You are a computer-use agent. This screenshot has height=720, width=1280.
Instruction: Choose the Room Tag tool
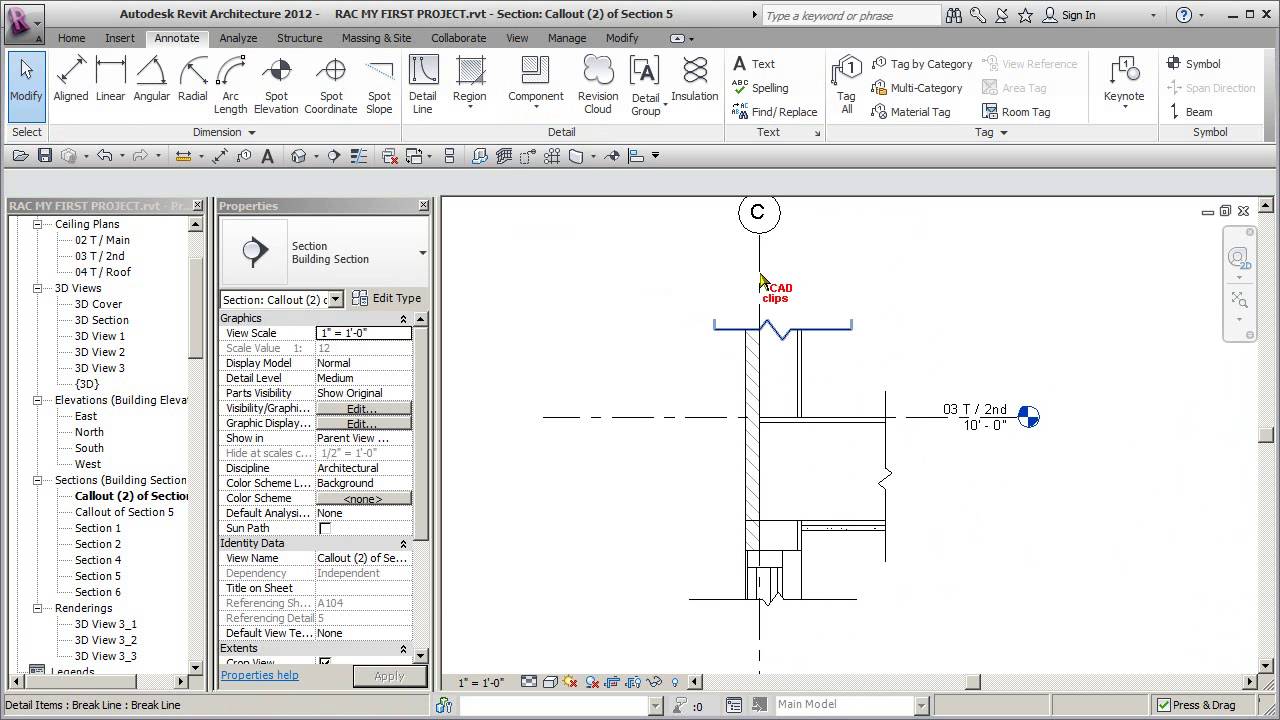1016,112
